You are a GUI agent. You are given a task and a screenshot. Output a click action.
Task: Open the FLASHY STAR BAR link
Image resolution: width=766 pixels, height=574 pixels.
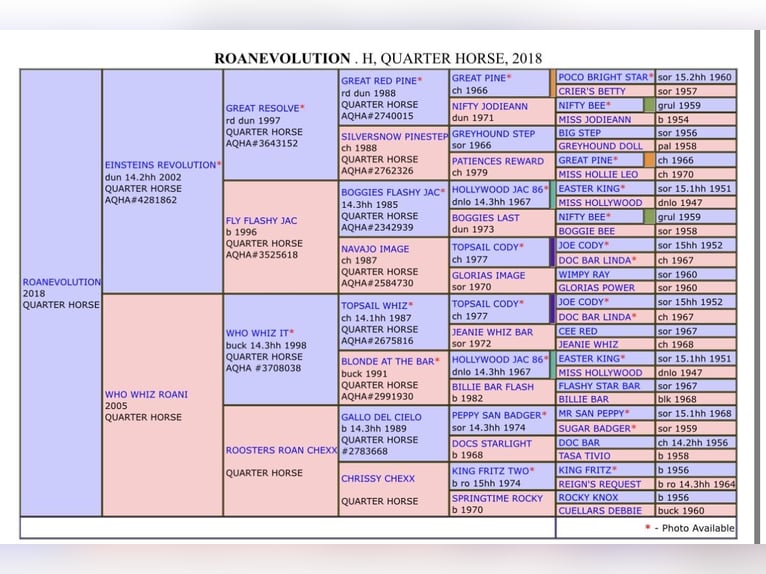tap(599, 386)
